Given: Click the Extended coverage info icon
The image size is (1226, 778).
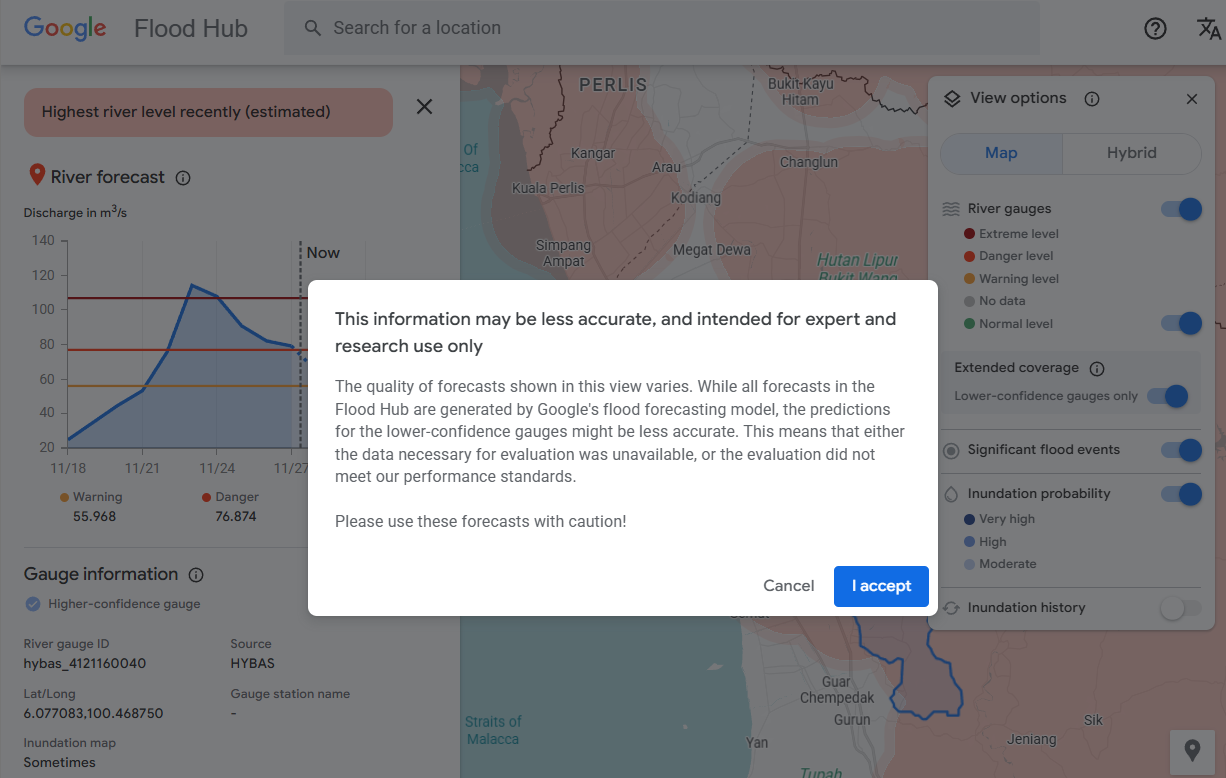Looking at the screenshot, I should pos(1096,369).
